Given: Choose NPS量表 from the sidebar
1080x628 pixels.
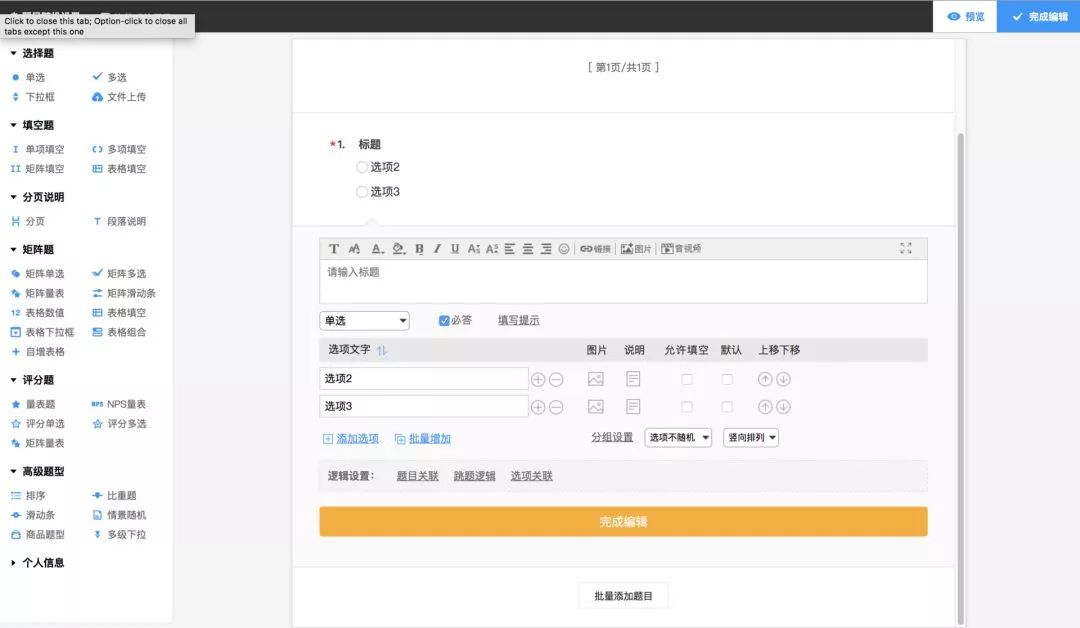Looking at the screenshot, I should pyautogui.click(x=125, y=403).
